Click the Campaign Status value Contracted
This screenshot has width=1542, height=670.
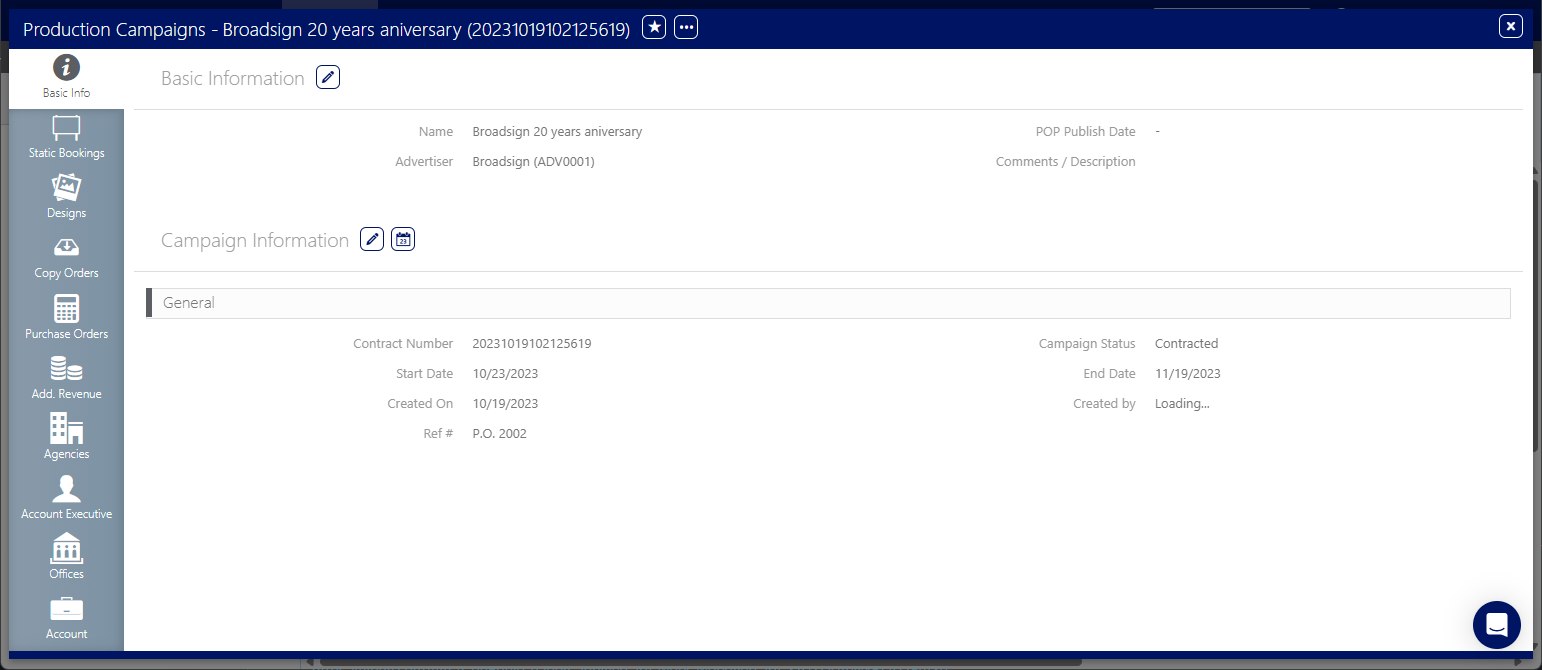(x=1186, y=344)
